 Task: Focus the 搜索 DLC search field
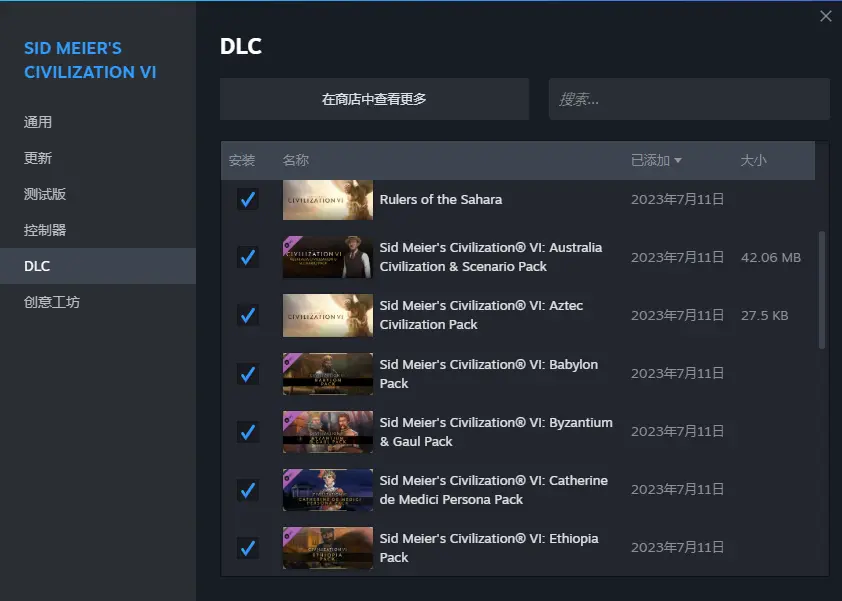pyautogui.click(x=689, y=99)
